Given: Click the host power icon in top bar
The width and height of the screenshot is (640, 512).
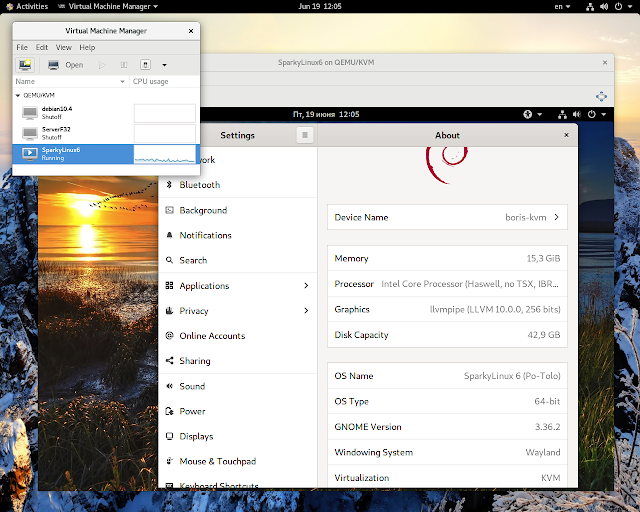Looking at the screenshot, I should [618, 7].
